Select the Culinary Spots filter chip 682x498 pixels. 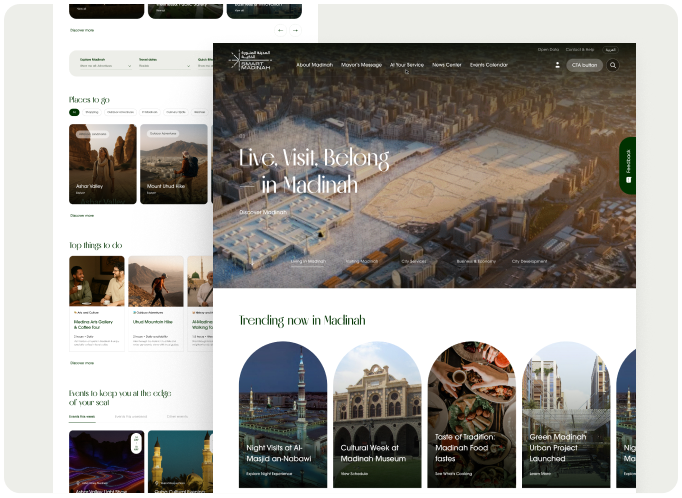[x=176, y=112]
